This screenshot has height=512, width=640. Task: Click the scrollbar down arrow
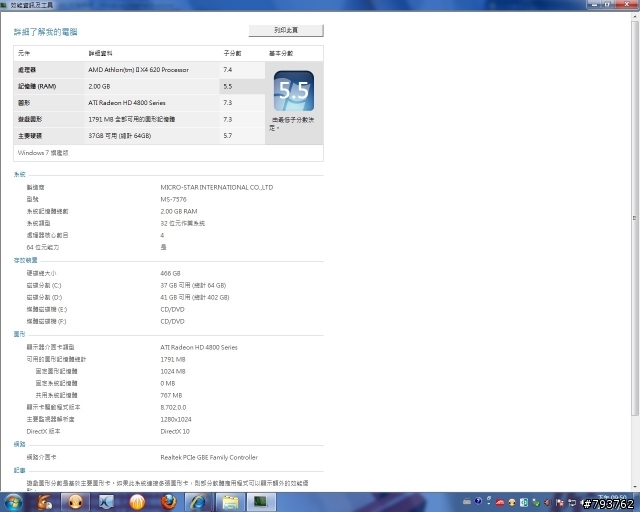(x=635, y=487)
